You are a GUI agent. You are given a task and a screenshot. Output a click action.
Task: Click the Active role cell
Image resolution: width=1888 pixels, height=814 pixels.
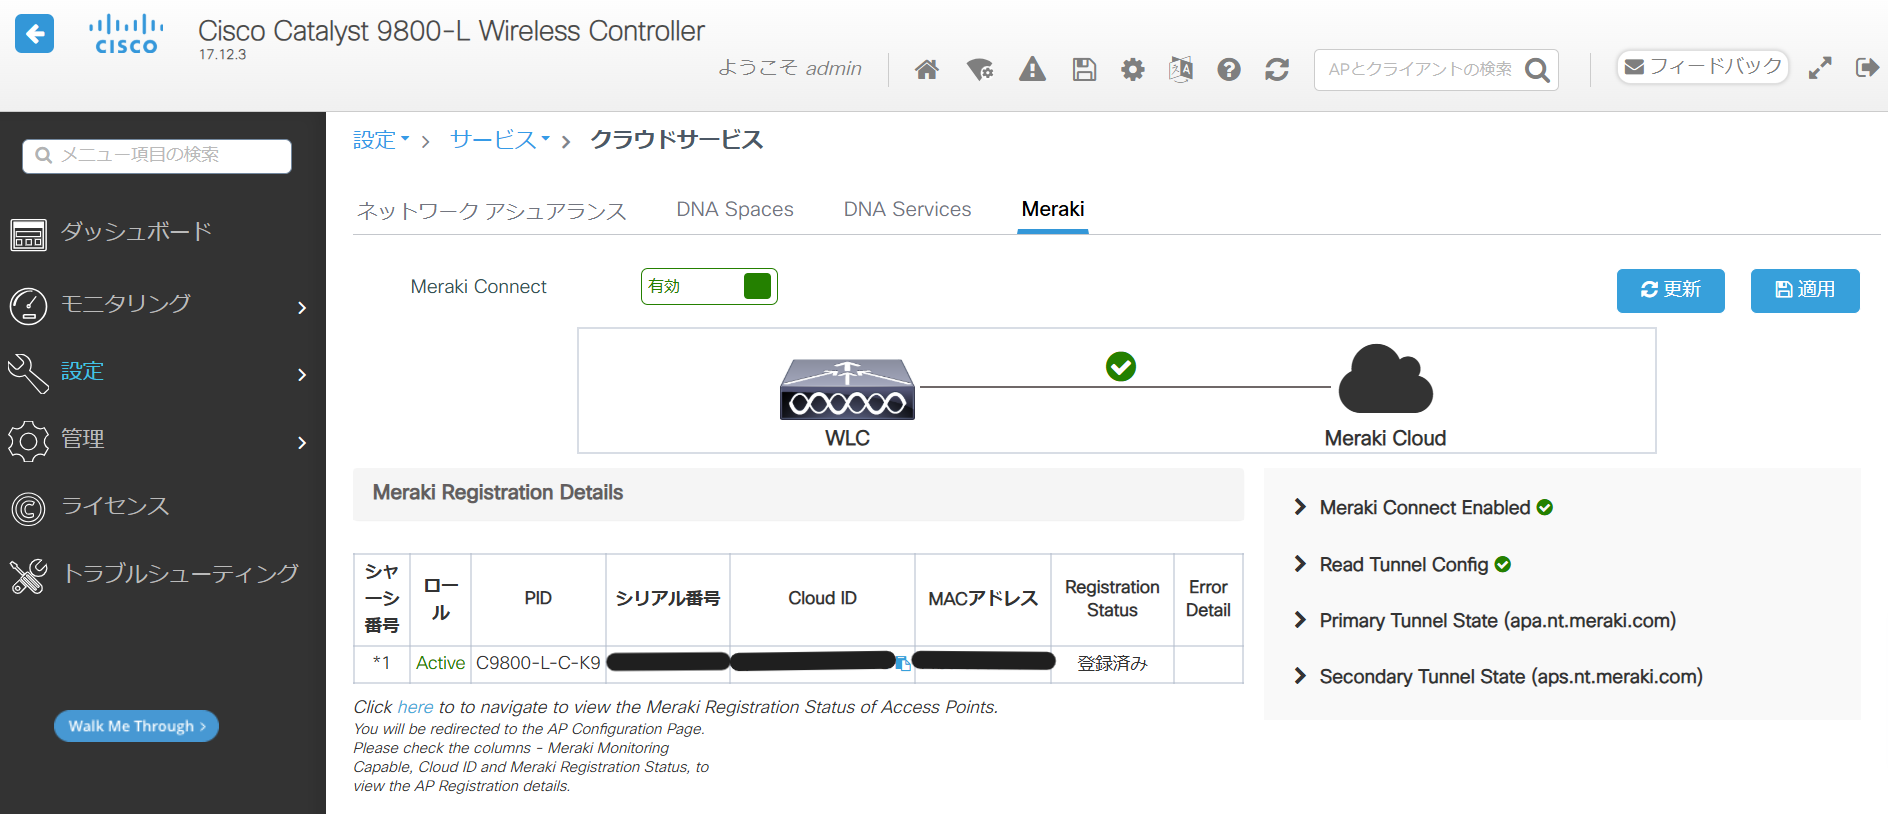(440, 663)
